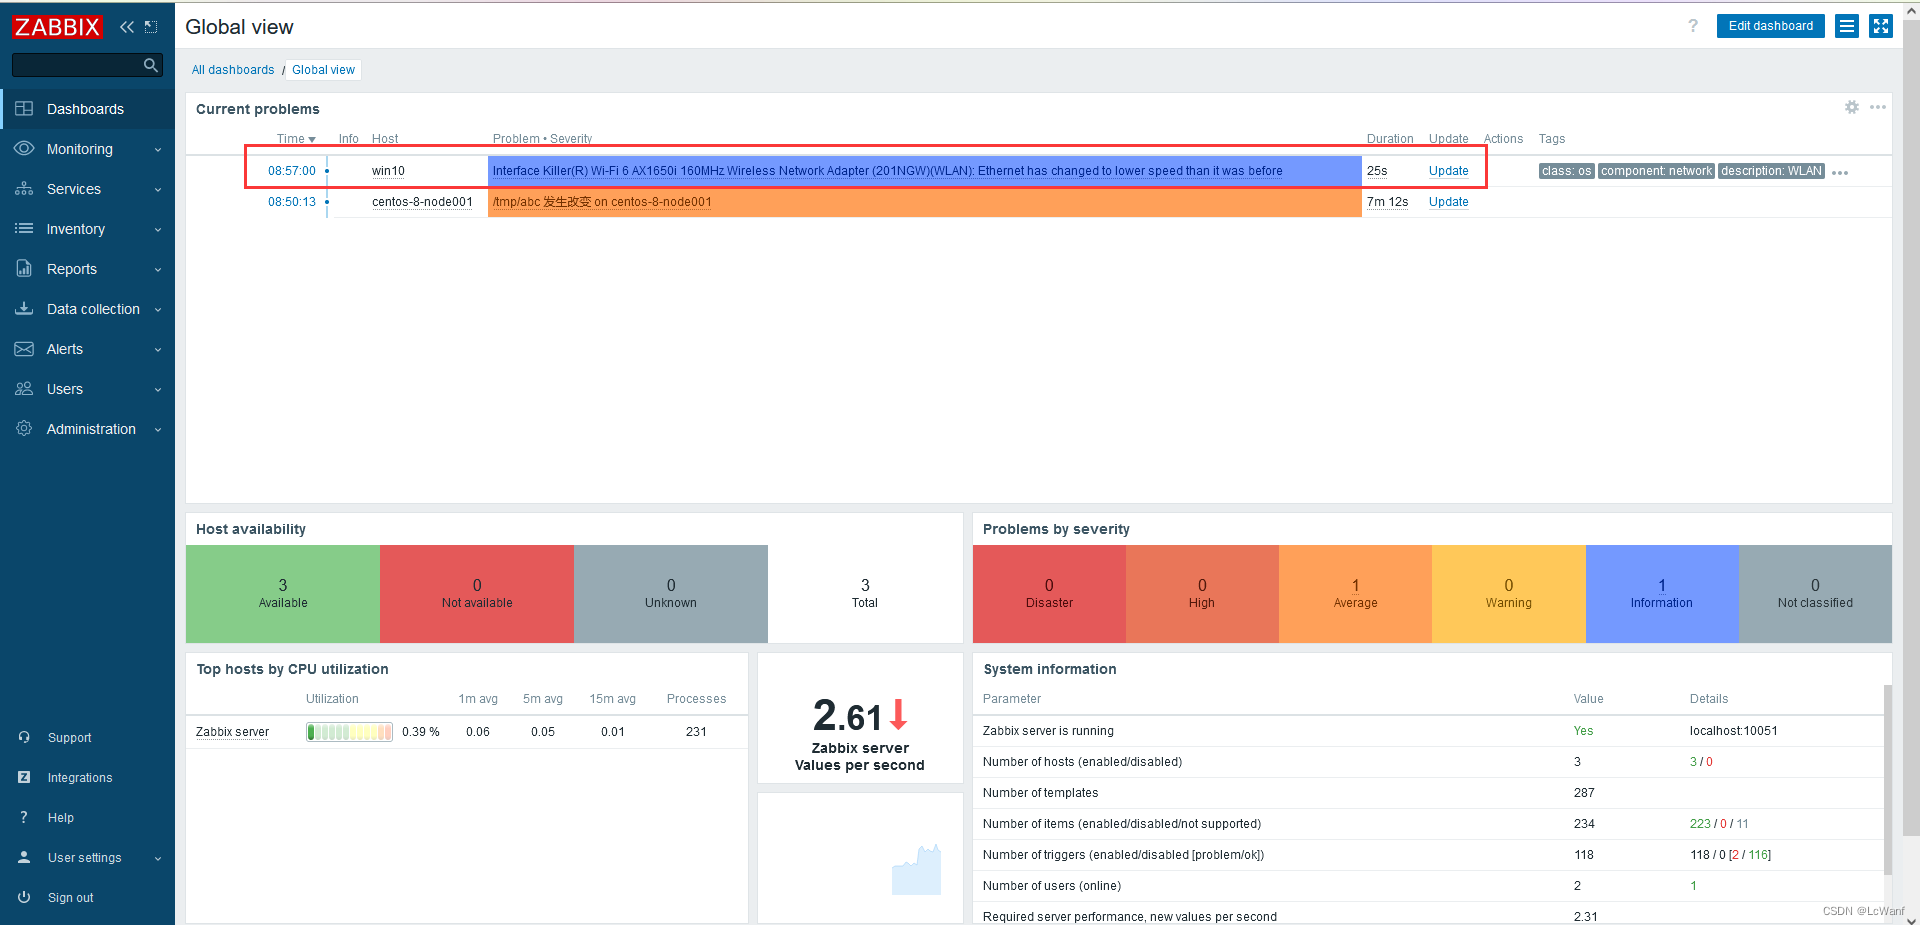Click Update for the centos-8-node001 problem

(1448, 202)
